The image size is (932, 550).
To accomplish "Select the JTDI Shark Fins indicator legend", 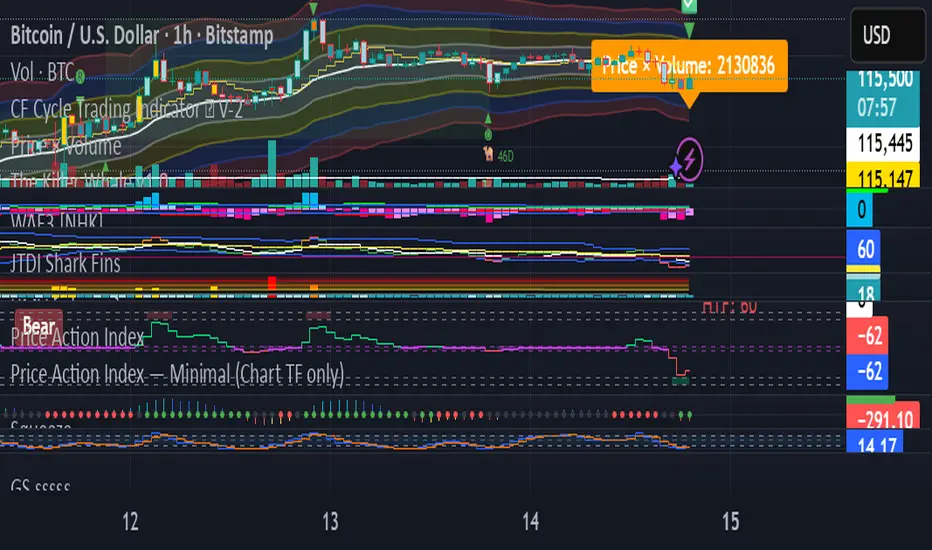I will tap(65, 263).
